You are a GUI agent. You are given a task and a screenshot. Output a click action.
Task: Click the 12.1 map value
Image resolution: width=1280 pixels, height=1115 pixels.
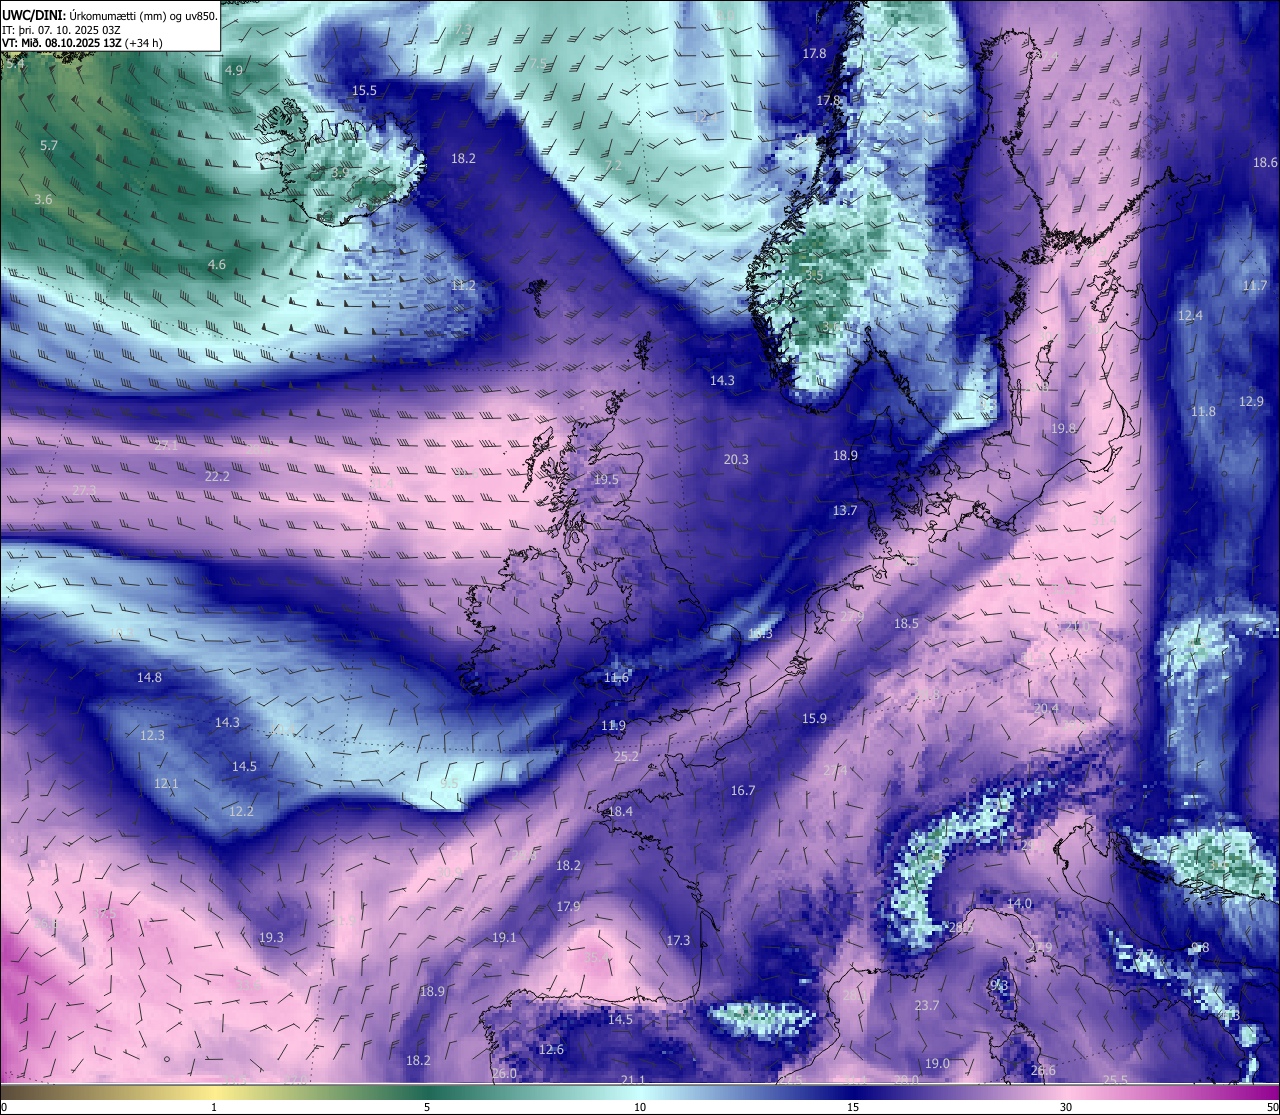166,783
